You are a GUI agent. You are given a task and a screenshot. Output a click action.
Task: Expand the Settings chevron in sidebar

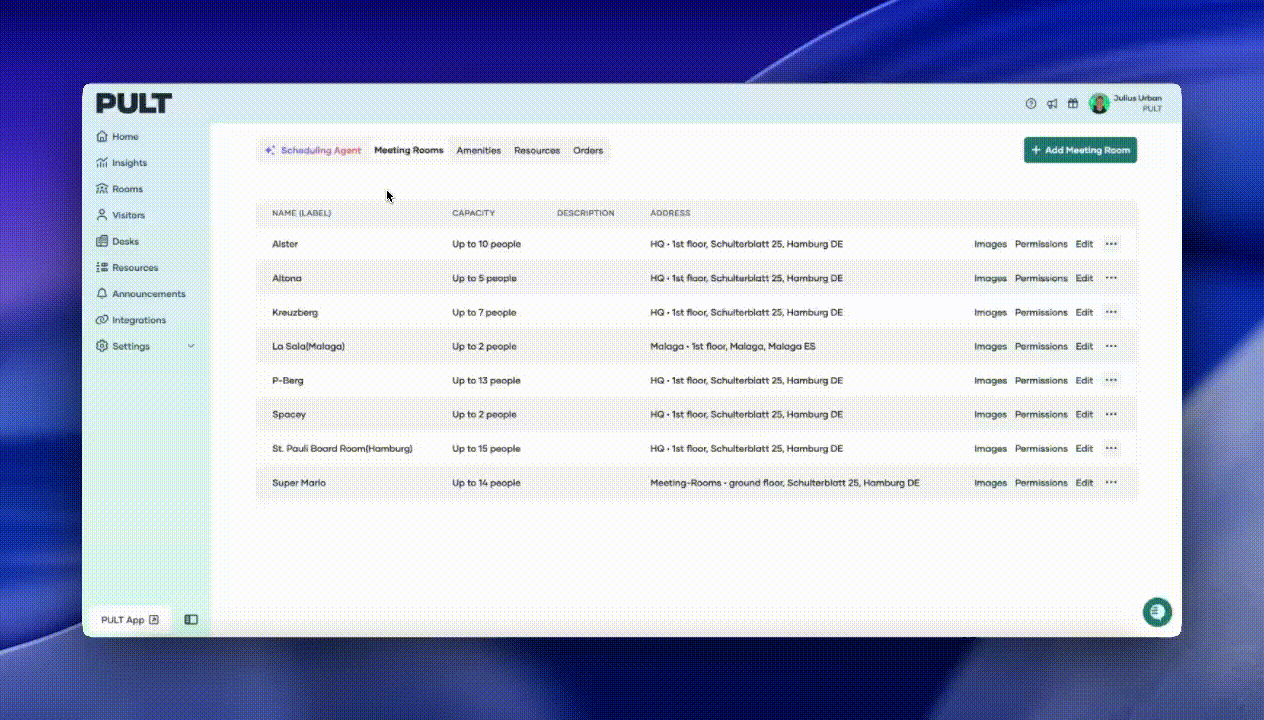pos(191,346)
